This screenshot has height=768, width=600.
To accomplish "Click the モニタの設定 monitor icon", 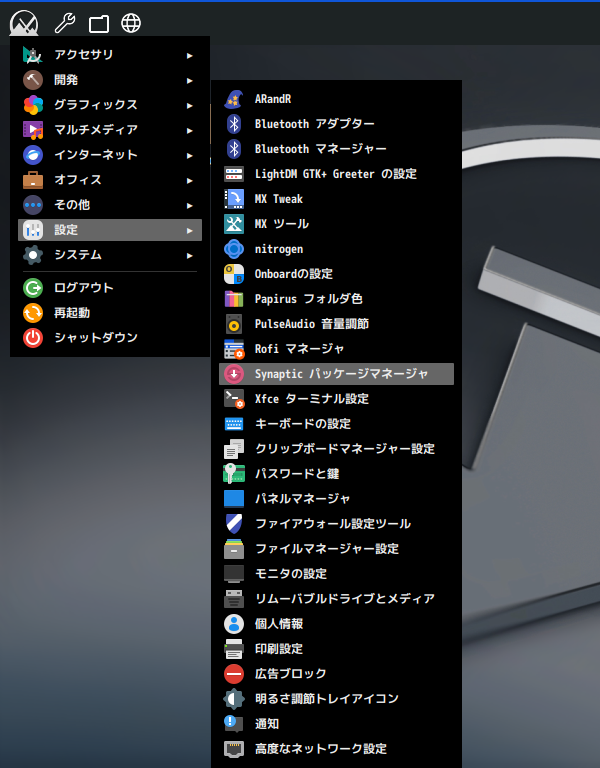I will pos(234,574).
